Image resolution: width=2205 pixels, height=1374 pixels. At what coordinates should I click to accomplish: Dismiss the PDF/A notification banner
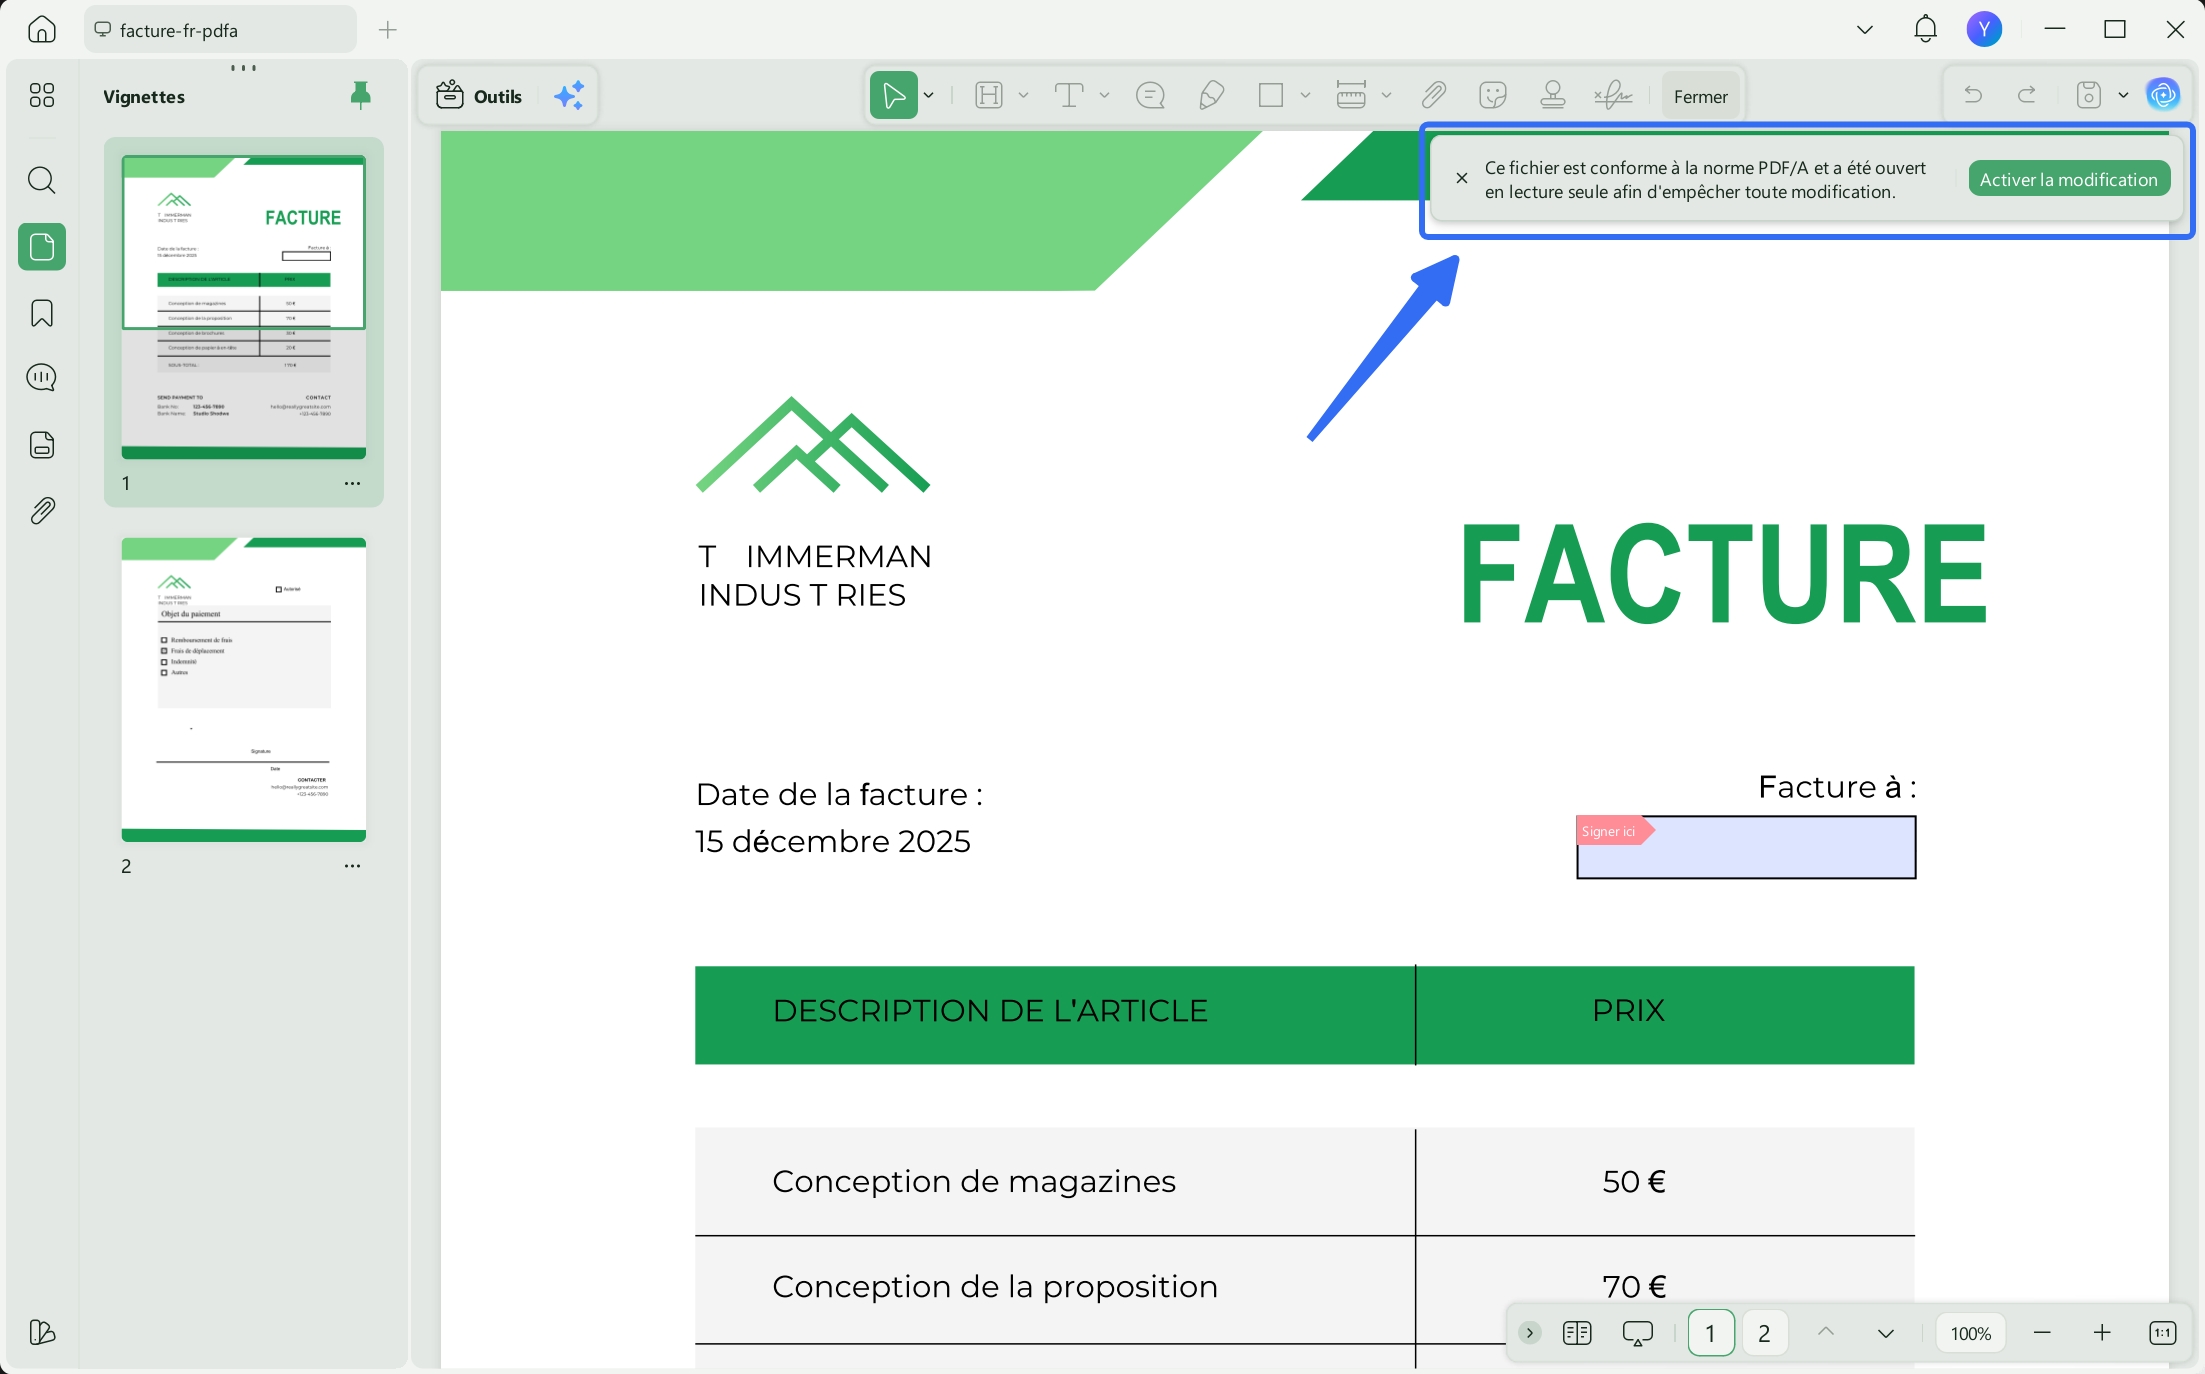click(x=1462, y=178)
